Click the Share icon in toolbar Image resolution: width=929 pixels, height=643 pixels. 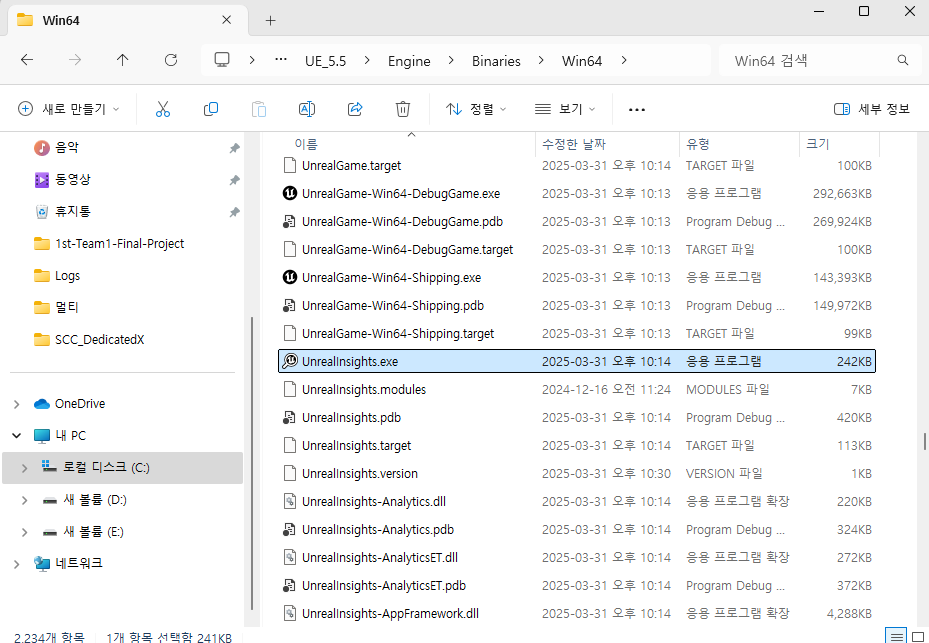(355, 109)
